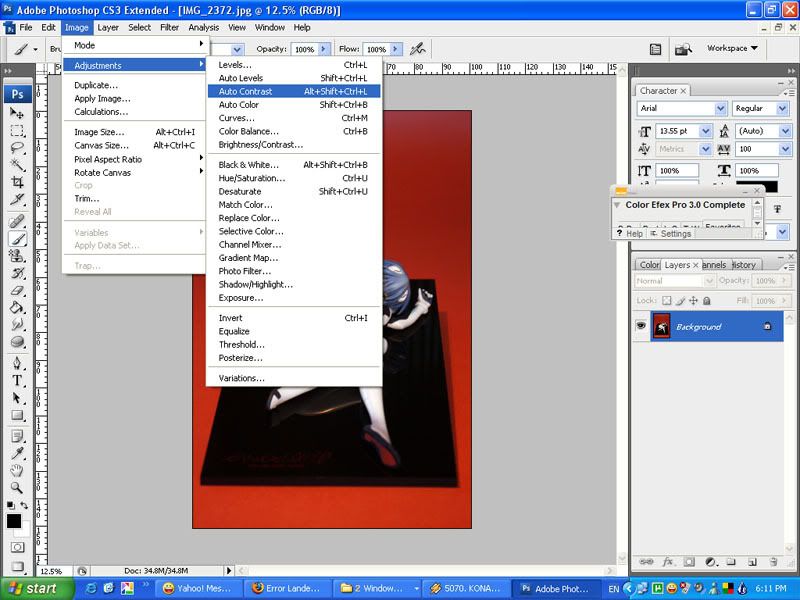Click the Windows start button
Viewport: 800px width, 600px height.
pyautogui.click(x=37, y=589)
